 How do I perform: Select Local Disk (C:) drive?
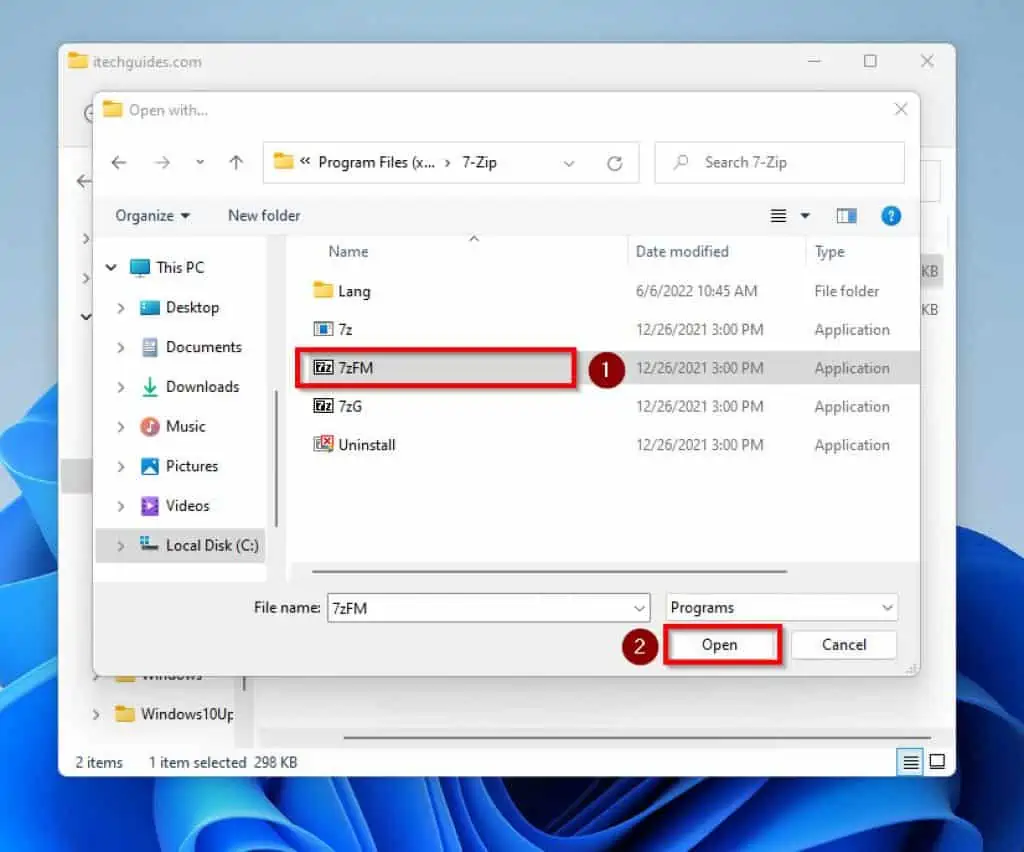point(212,545)
